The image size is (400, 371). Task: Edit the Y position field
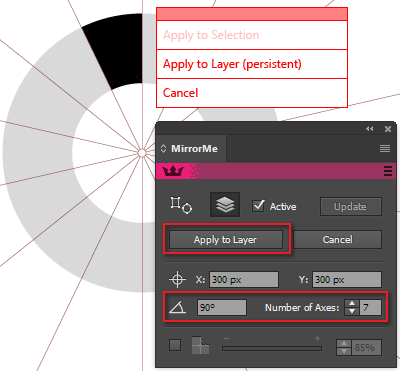347,279
